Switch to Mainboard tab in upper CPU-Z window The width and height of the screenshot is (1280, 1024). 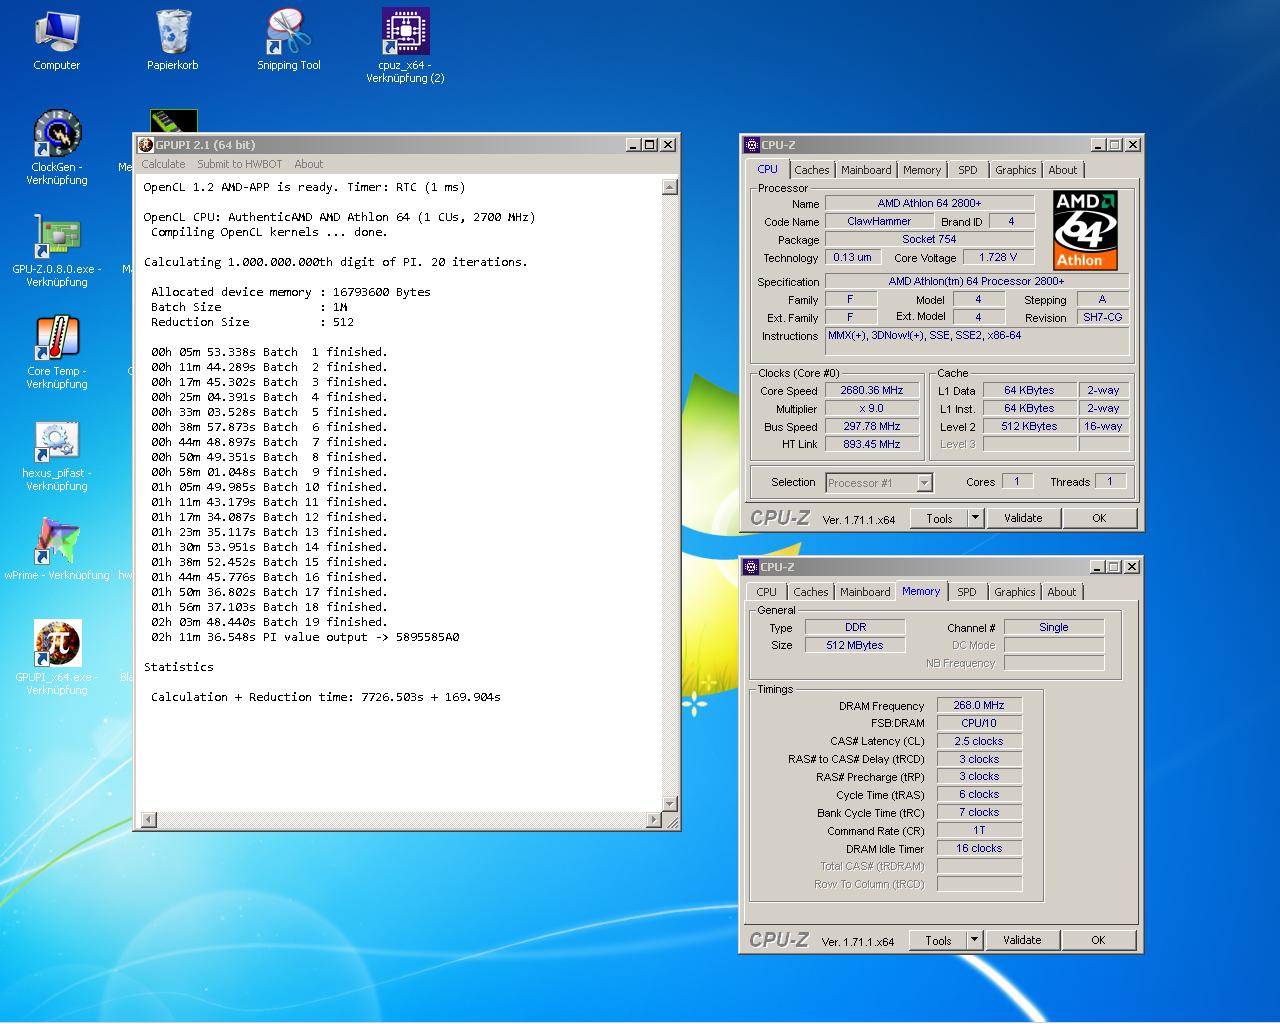click(866, 170)
